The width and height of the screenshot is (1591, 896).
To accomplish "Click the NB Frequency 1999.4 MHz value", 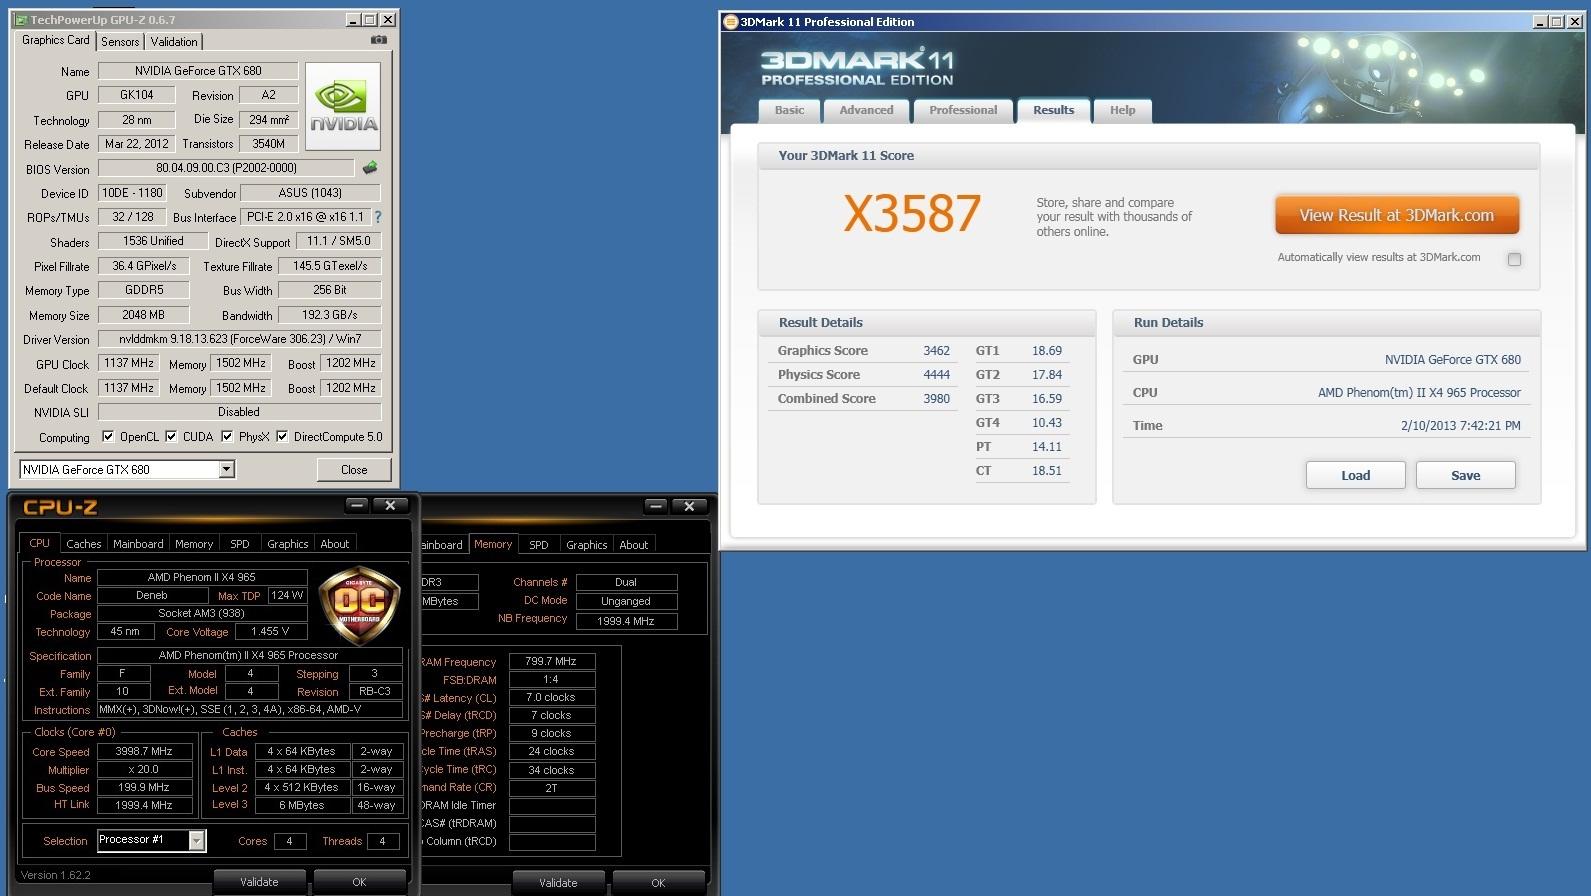I will point(626,621).
